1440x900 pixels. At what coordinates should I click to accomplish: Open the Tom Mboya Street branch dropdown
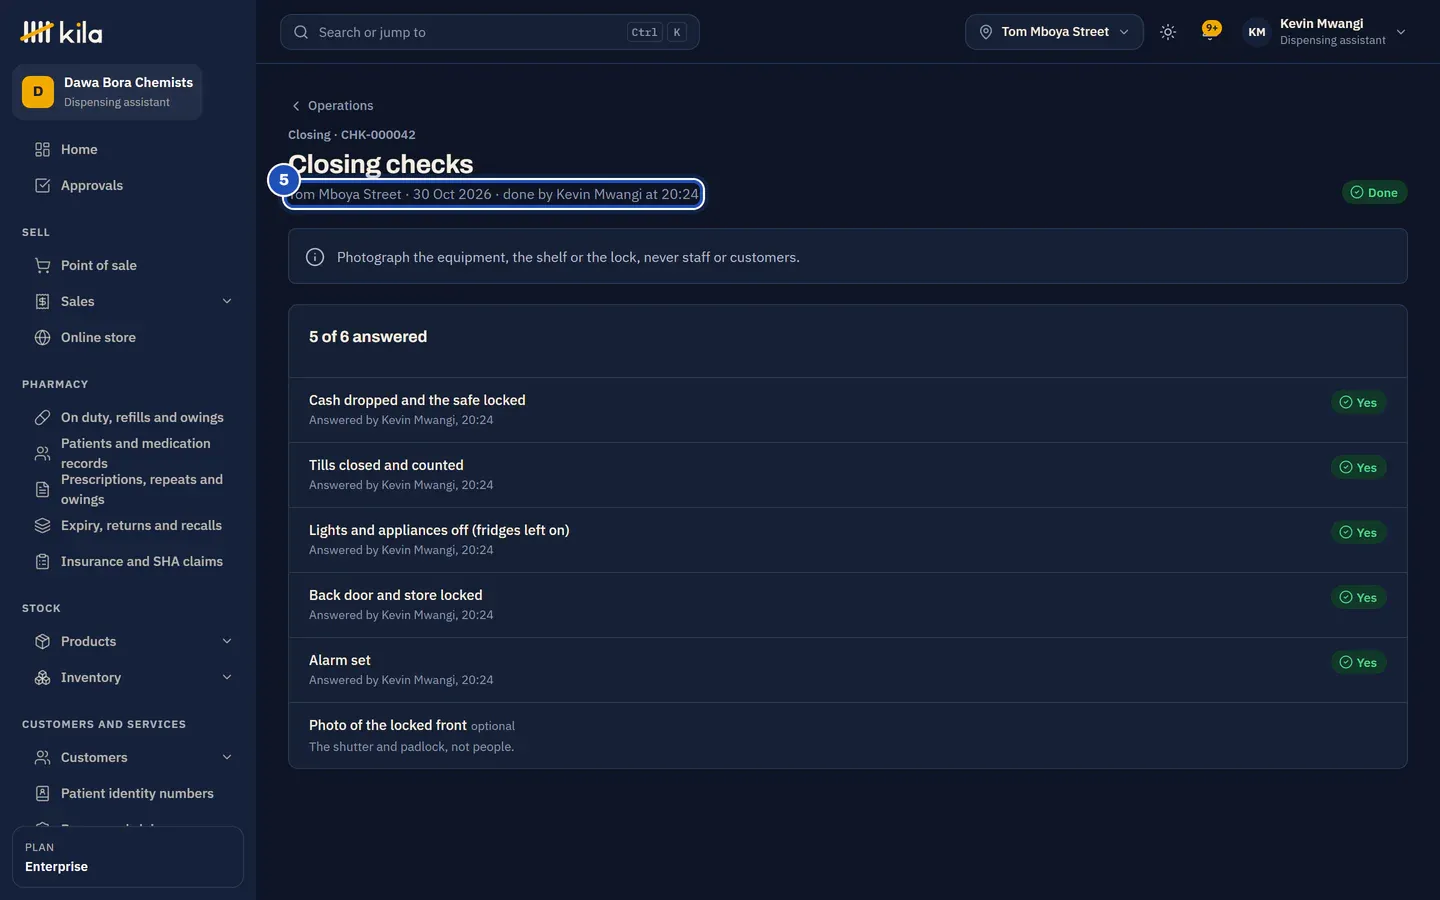click(x=1054, y=32)
